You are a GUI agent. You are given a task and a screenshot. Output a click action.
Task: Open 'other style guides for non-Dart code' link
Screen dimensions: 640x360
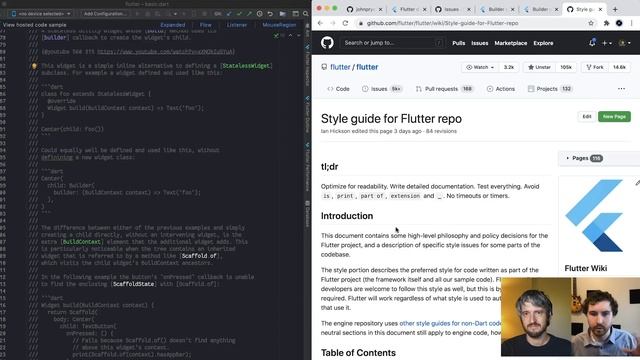click(x=450, y=323)
